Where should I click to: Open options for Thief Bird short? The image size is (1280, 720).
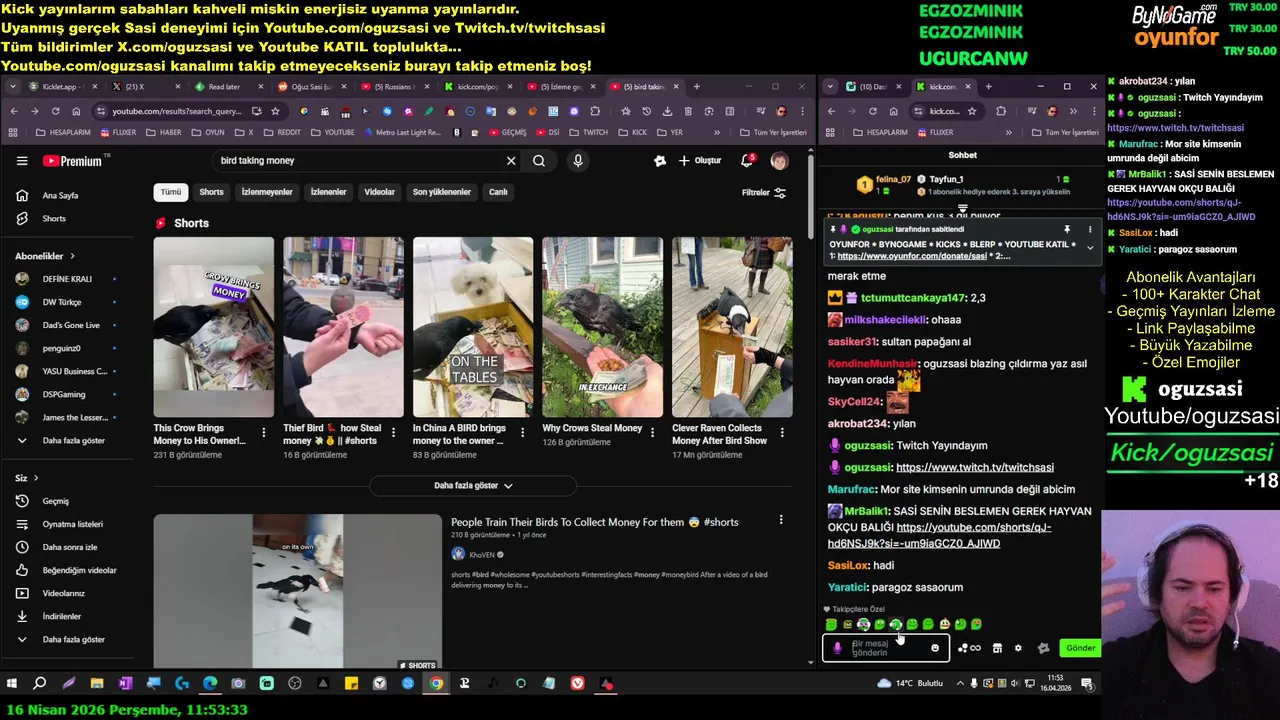(393, 433)
